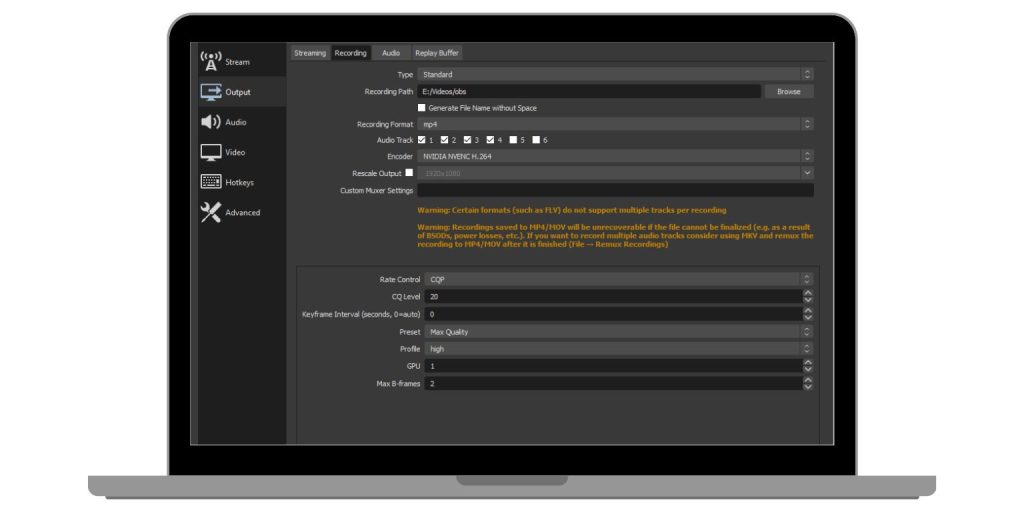Click the Browse button
1024x512 pixels.
click(x=788, y=91)
